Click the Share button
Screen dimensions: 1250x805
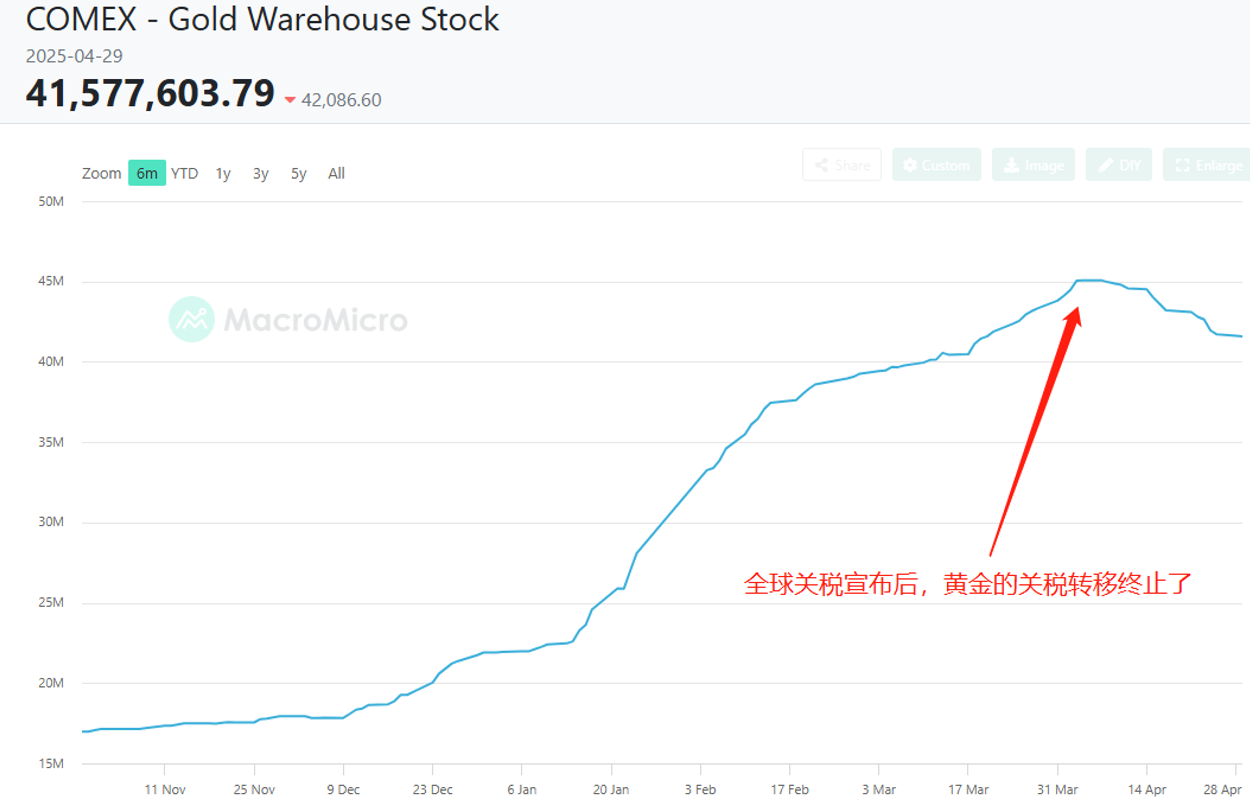pos(841,165)
